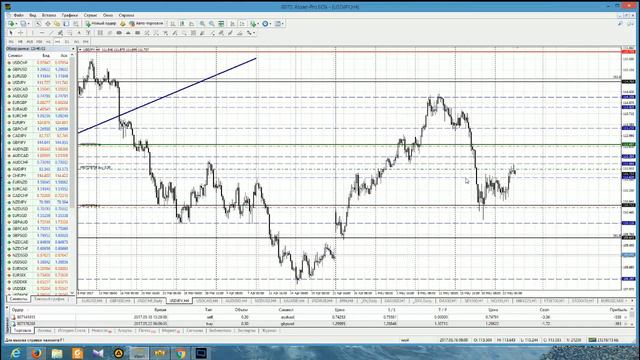
Task: Open the Strategy Tester icon
Action: coord(76,24)
